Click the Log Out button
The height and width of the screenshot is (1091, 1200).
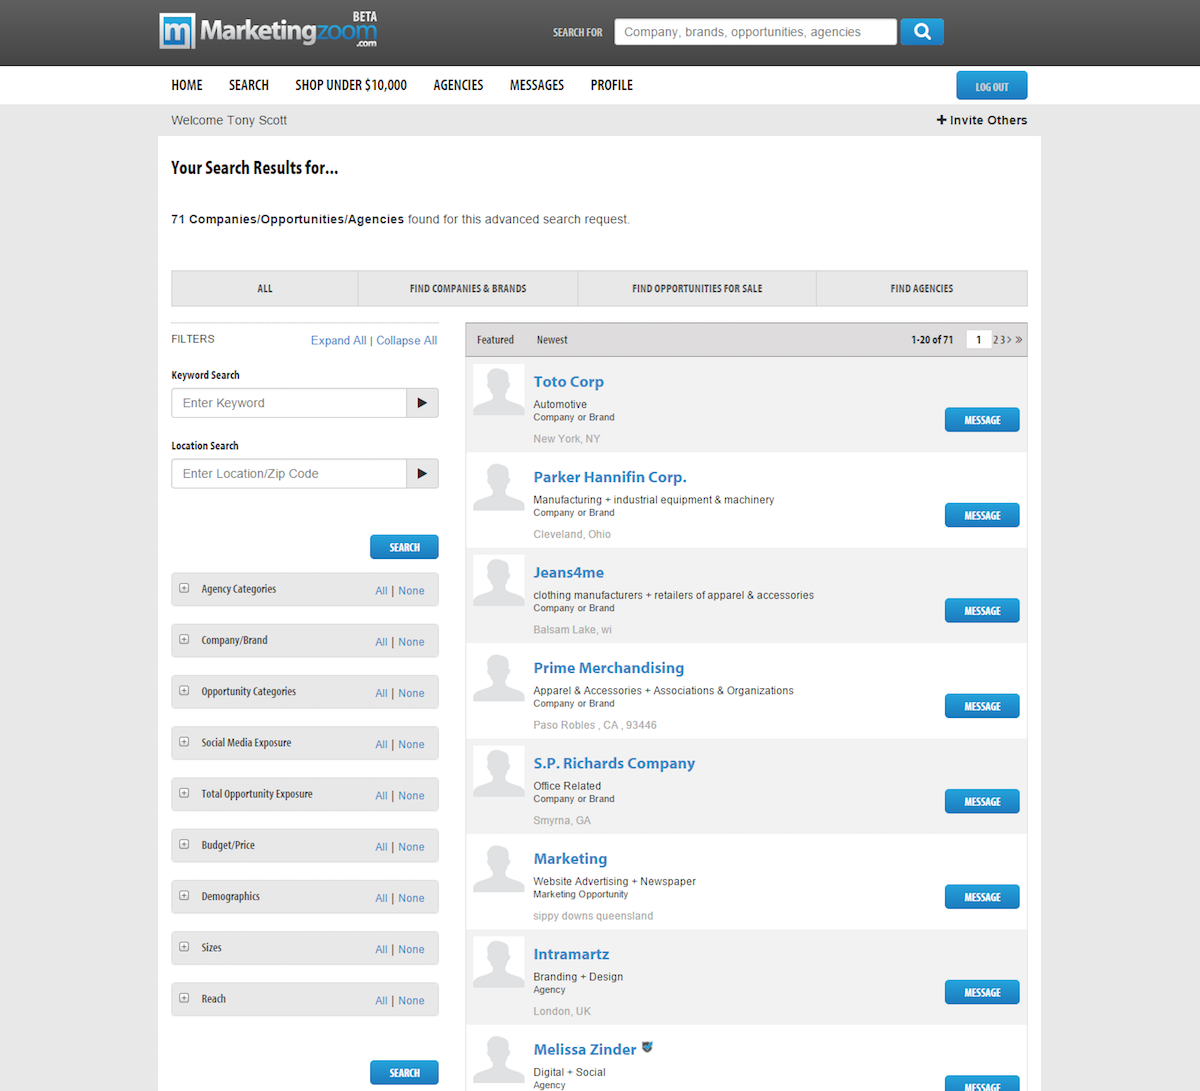pyautogui.click(x=992, y=86)
